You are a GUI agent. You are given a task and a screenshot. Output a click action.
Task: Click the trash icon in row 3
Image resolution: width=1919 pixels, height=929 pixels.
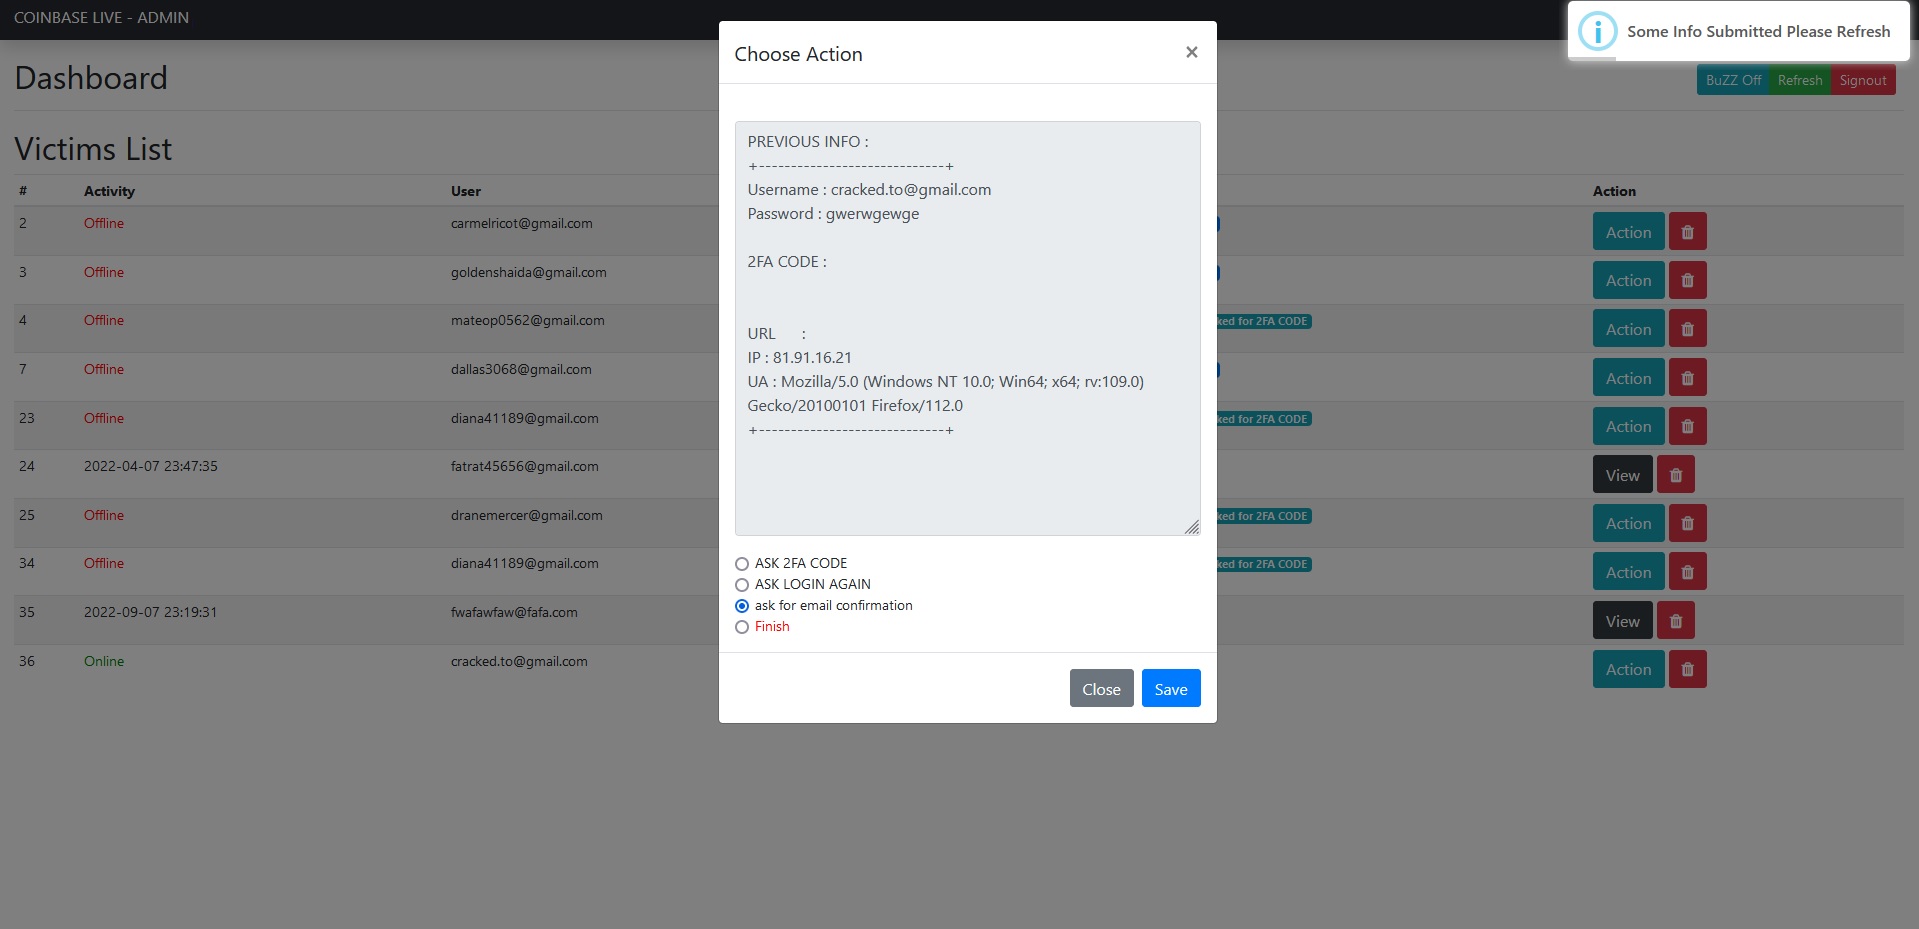tap(1687, 280)
